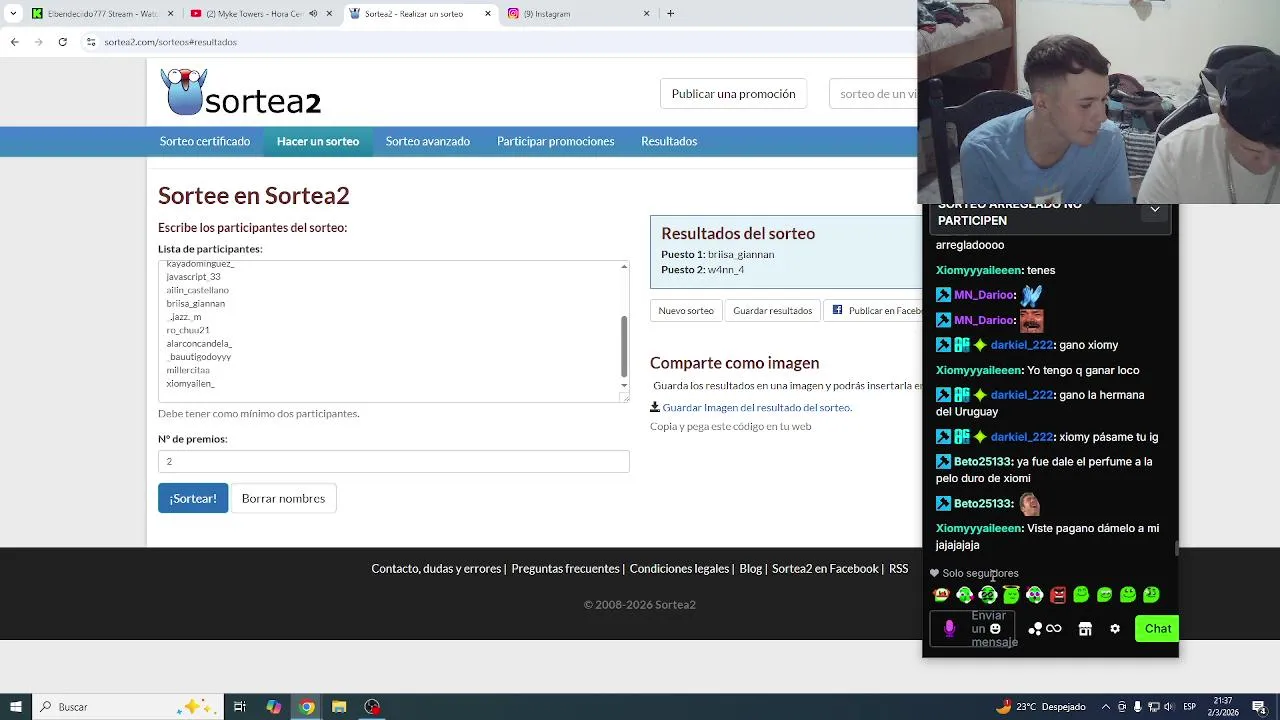Viewport: 1280px width, 720px height.
Task: Open Chrome from the taskbar
Action: coord(307,707)
